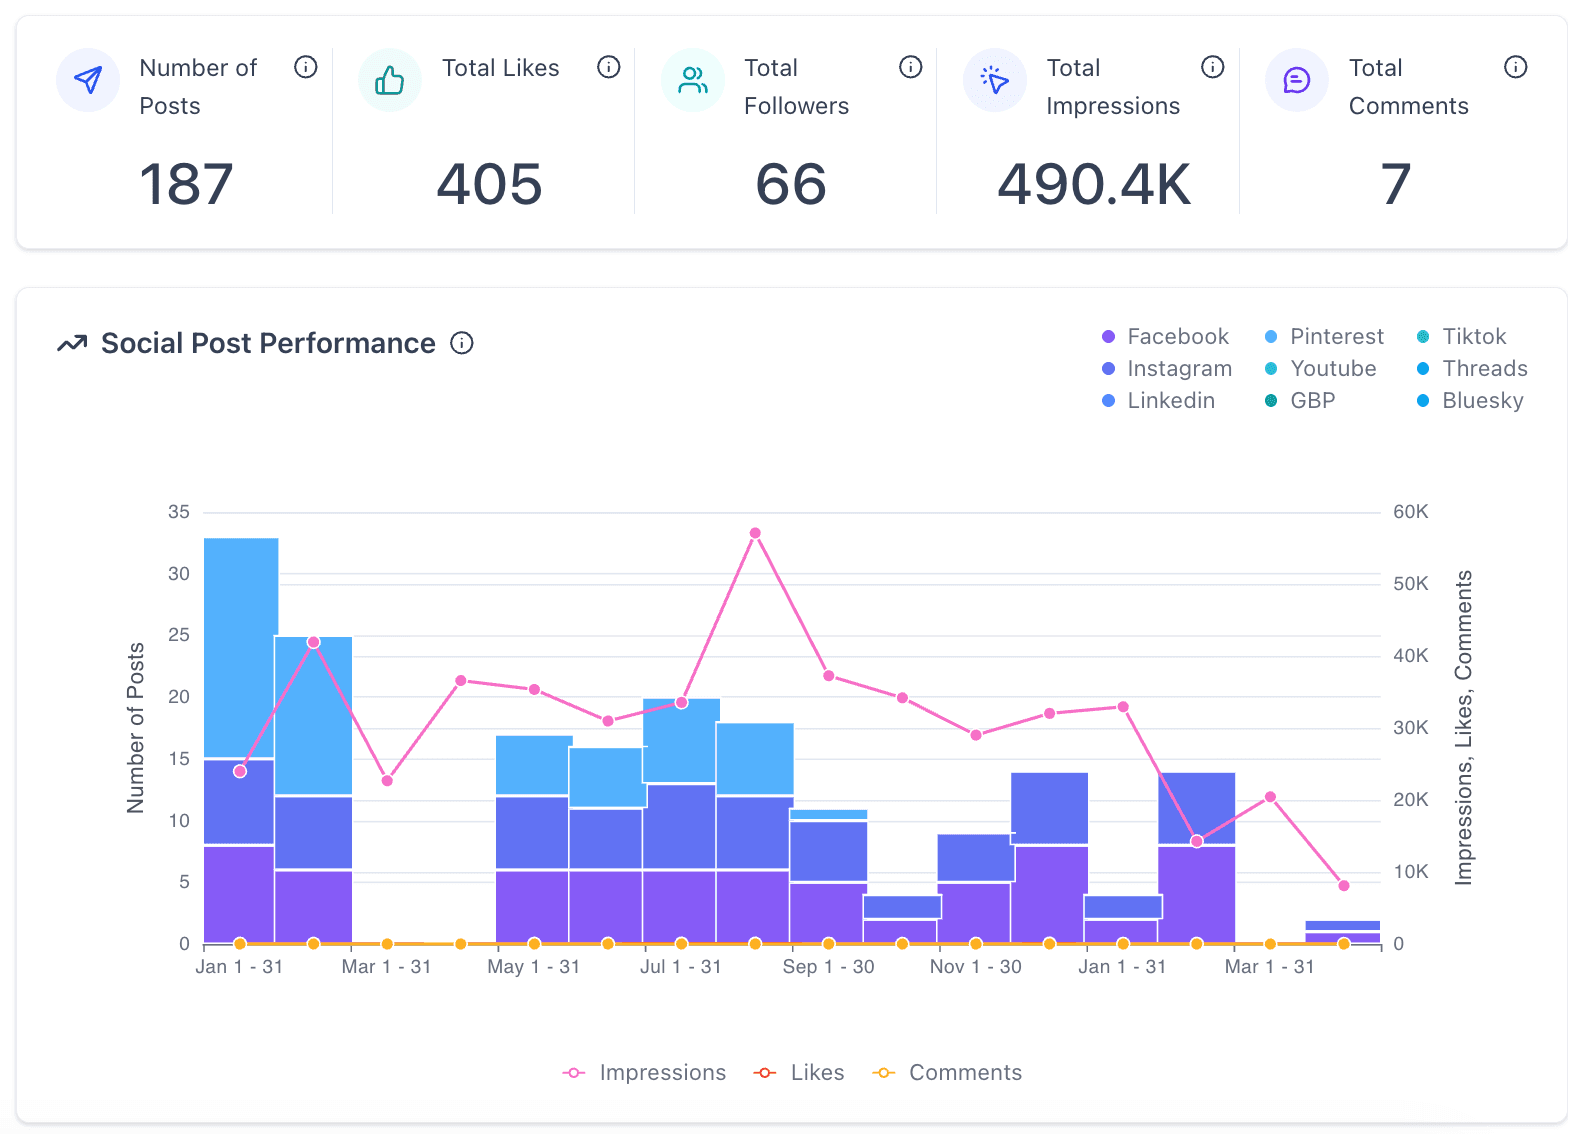Open info tooltip for Total Likes
Screen dimensions: 1580x1134
pos(609,67)
